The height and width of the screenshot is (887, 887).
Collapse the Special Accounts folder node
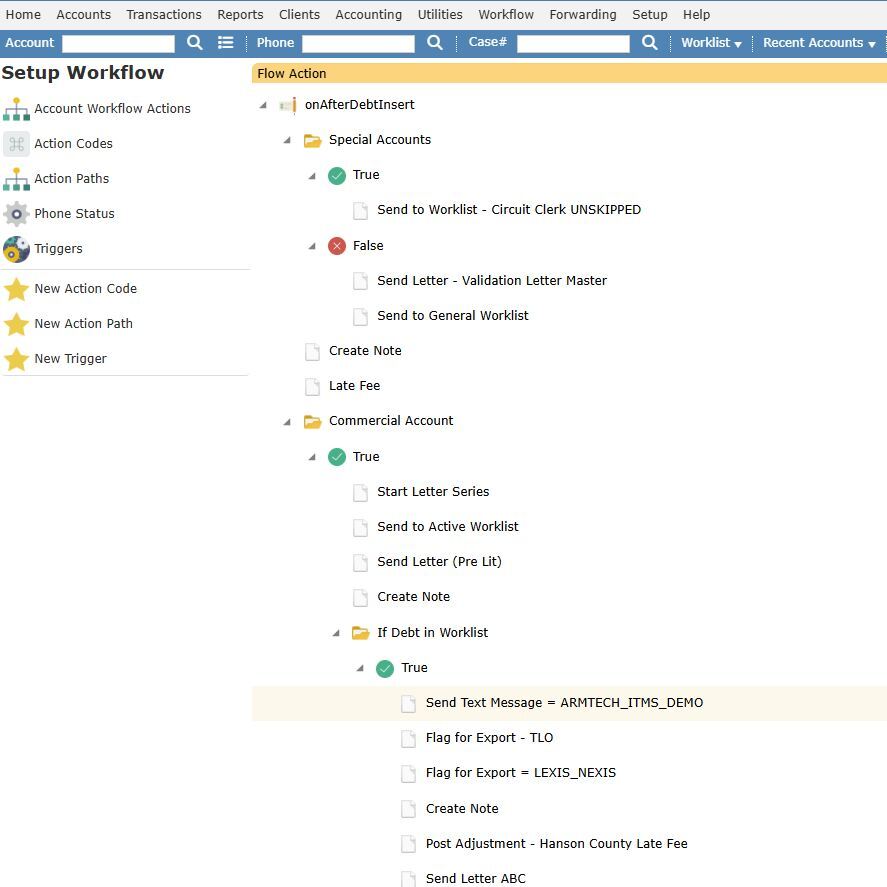click(287, 140)
